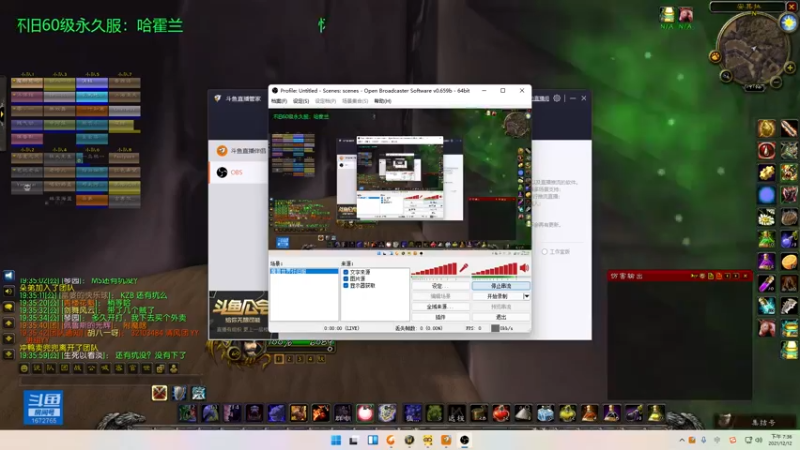The width and height of the screenshot is (800, 450).
Task: Toggle the 文字来源 source checkbox
Action: pos(346,272)
